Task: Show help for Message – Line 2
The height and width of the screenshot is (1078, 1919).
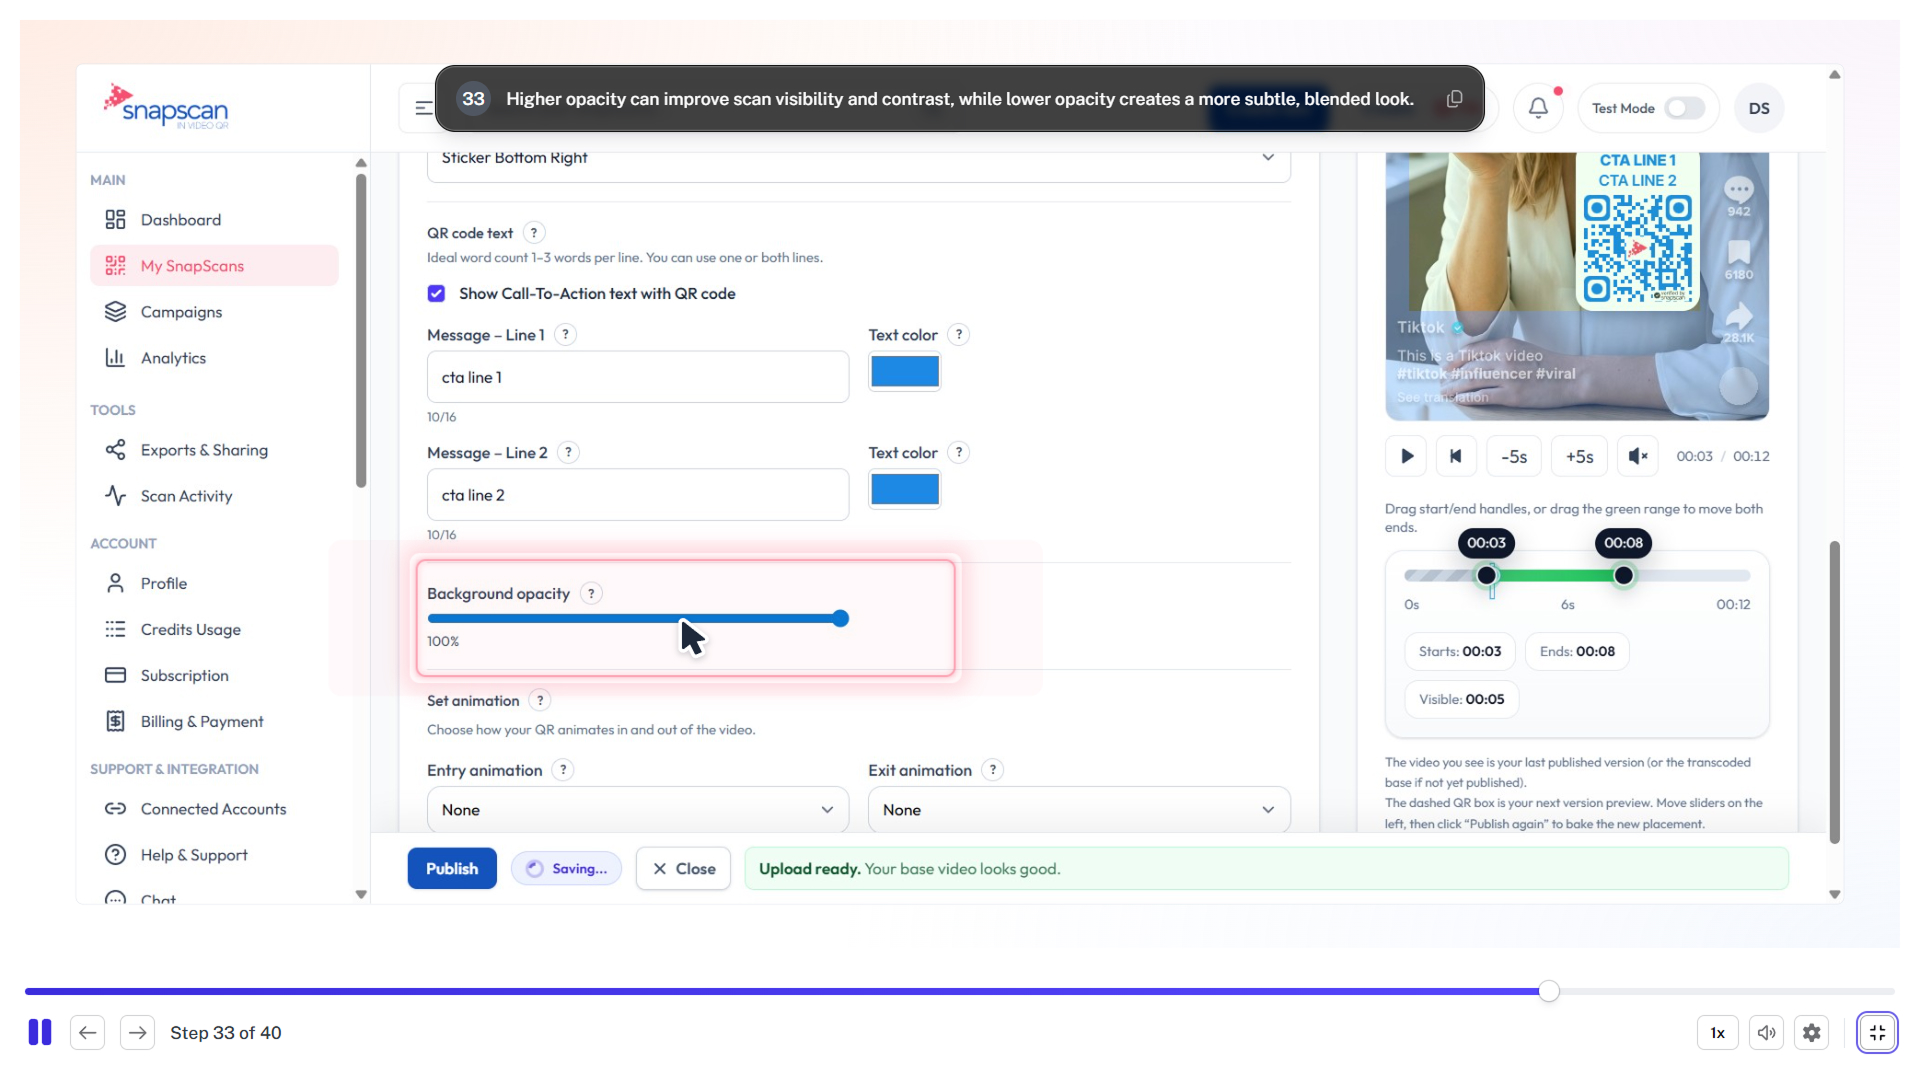Action: pyautogui.click(x=568, y=453)
